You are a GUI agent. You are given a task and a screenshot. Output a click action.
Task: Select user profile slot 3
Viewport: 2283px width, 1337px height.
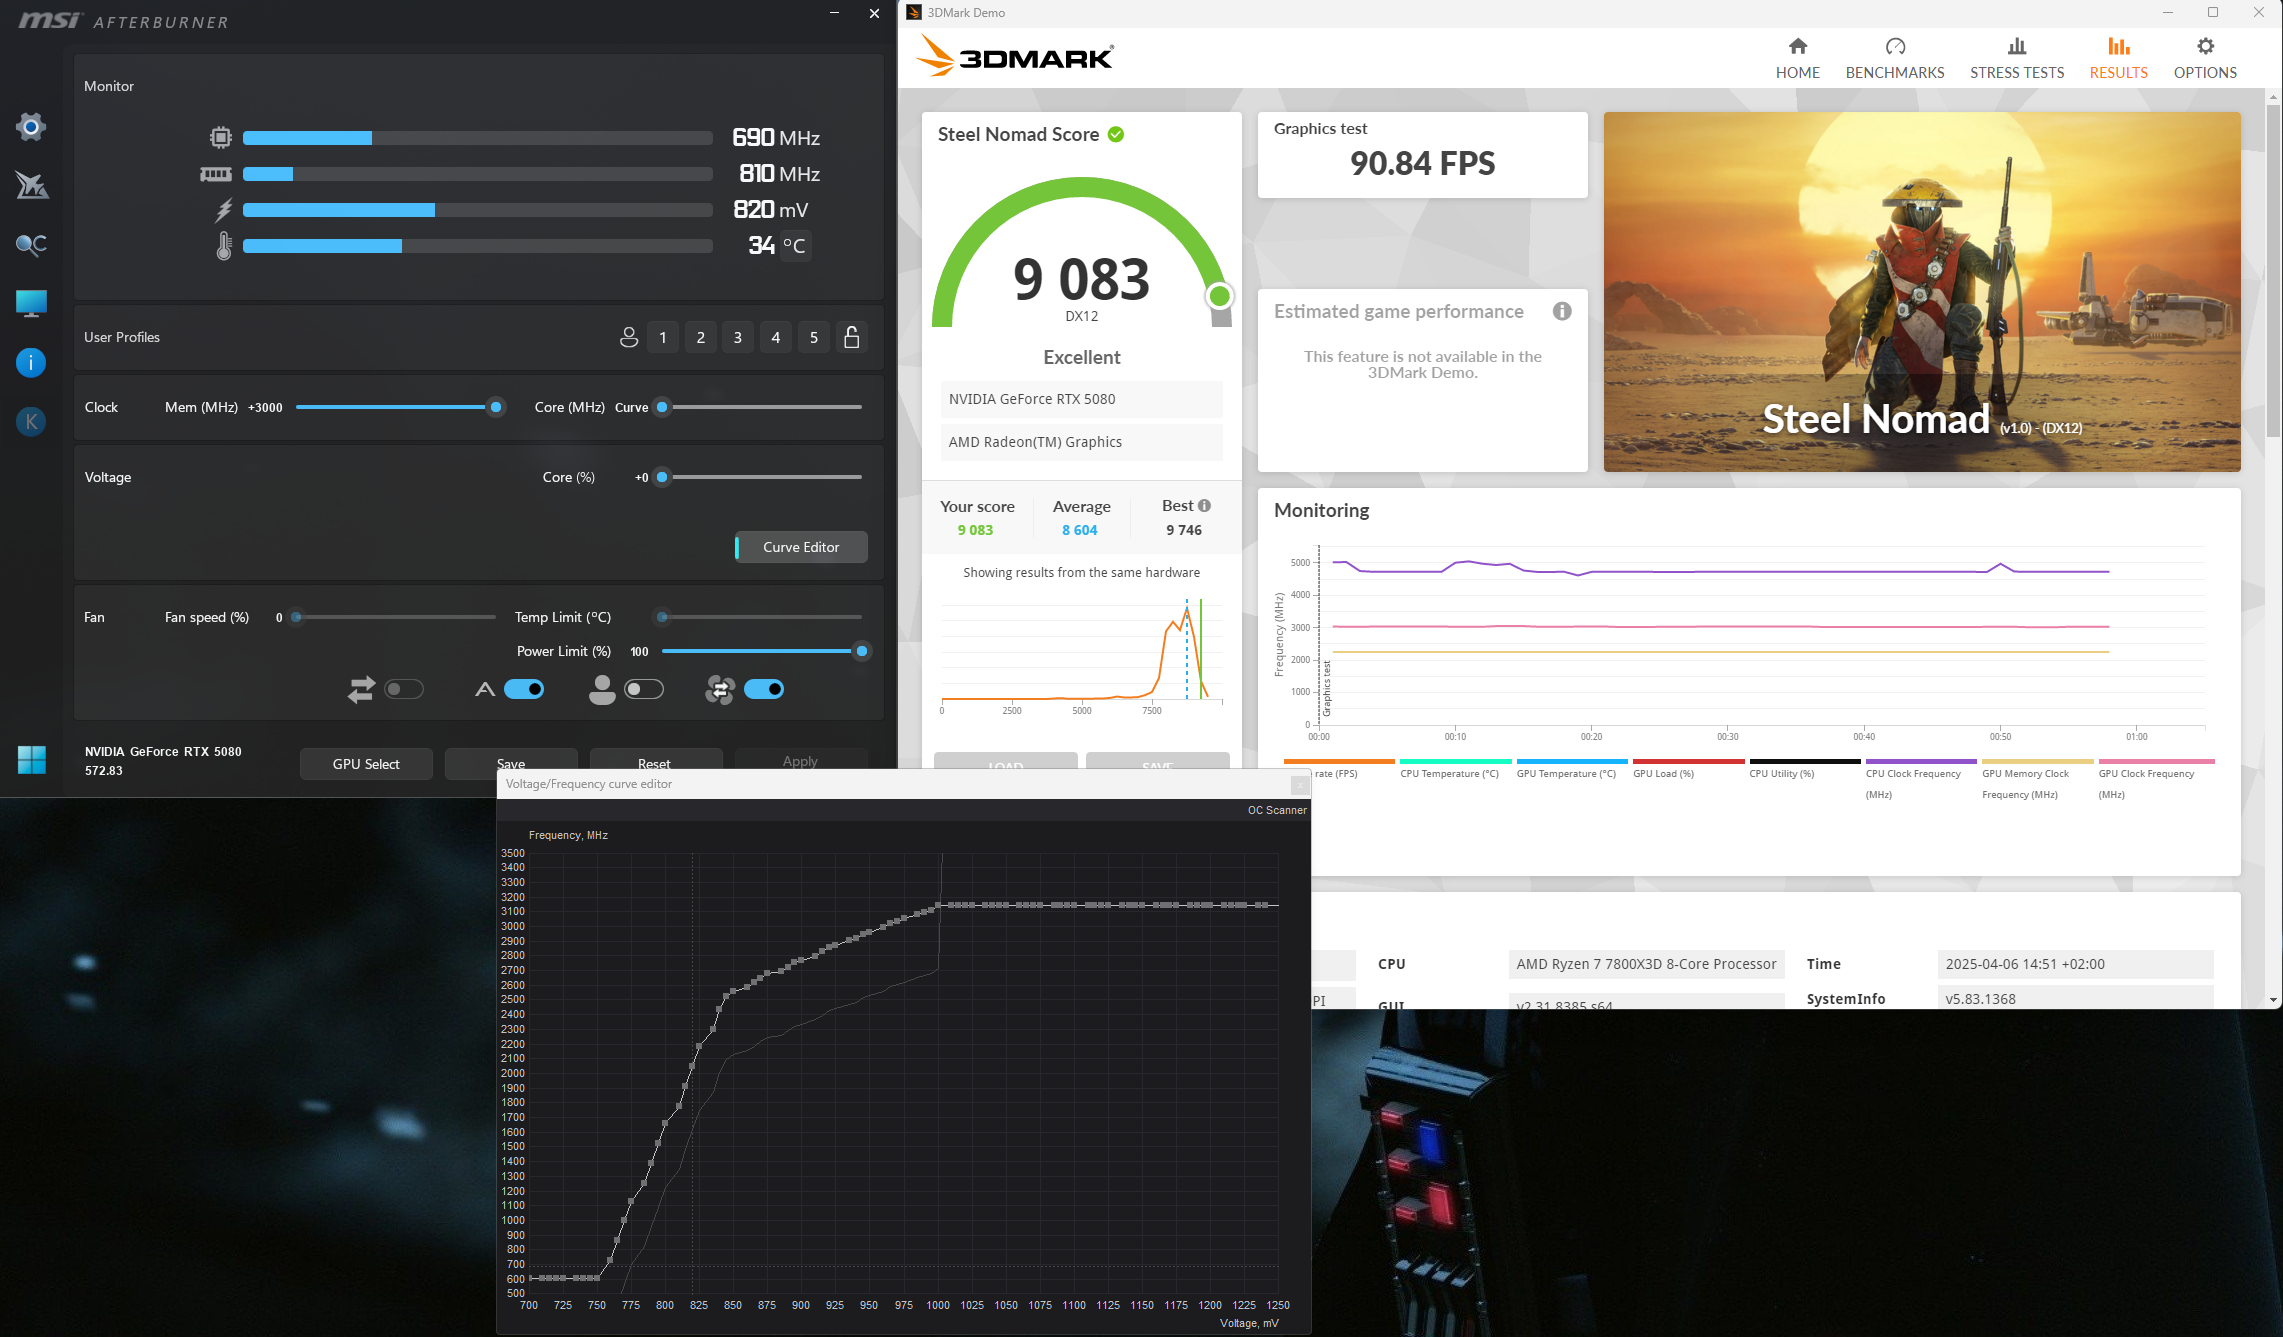(738, 337)
